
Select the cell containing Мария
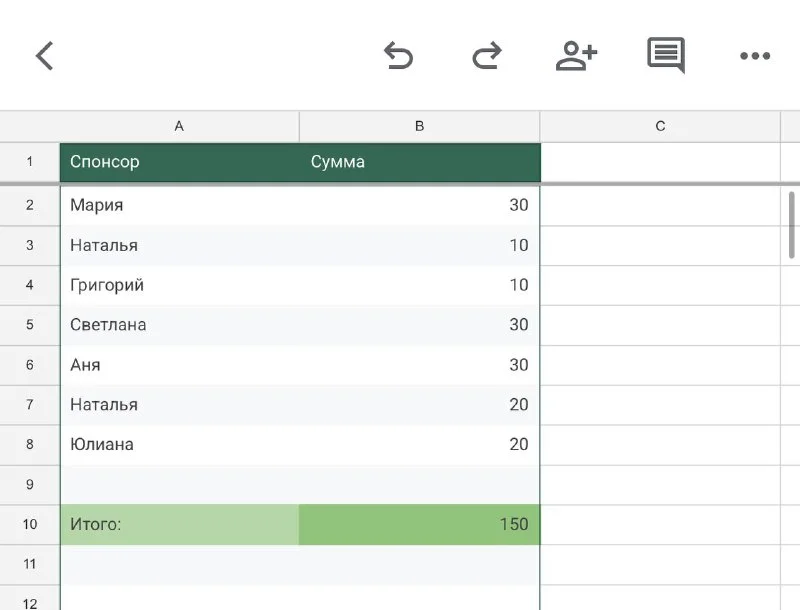coord(180,205)
